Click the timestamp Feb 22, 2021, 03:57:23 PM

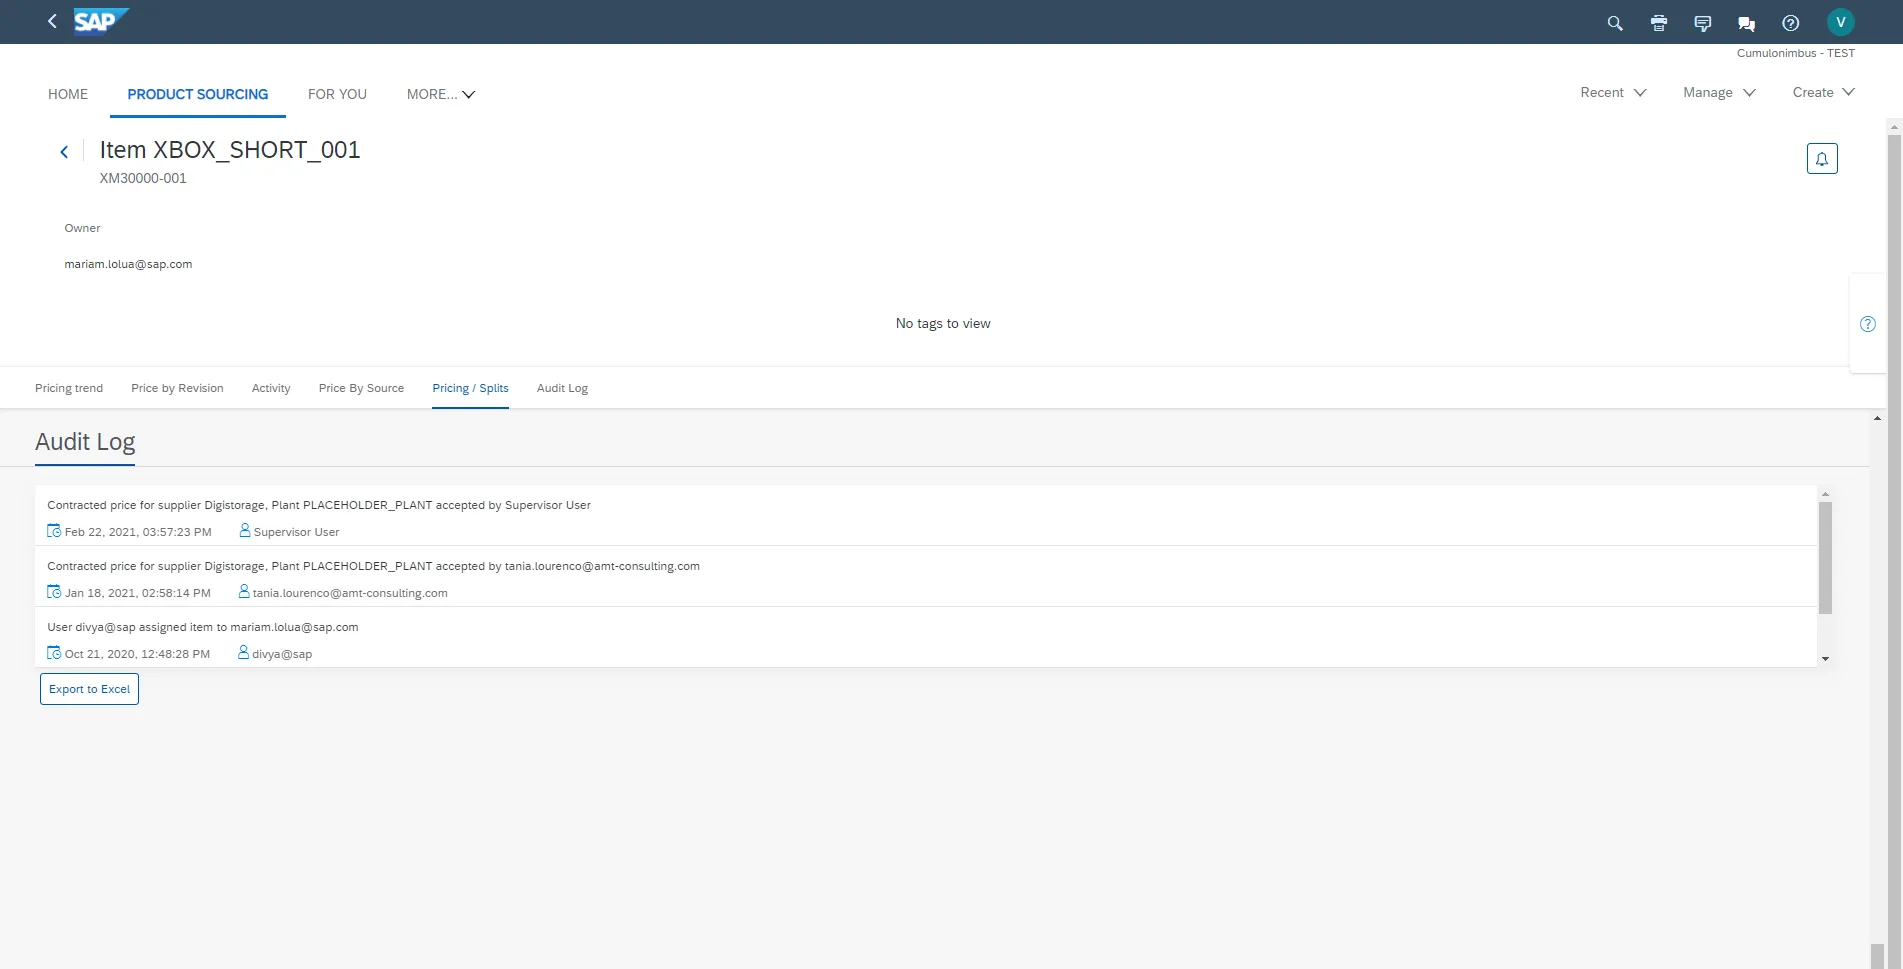tap(138, 532)
